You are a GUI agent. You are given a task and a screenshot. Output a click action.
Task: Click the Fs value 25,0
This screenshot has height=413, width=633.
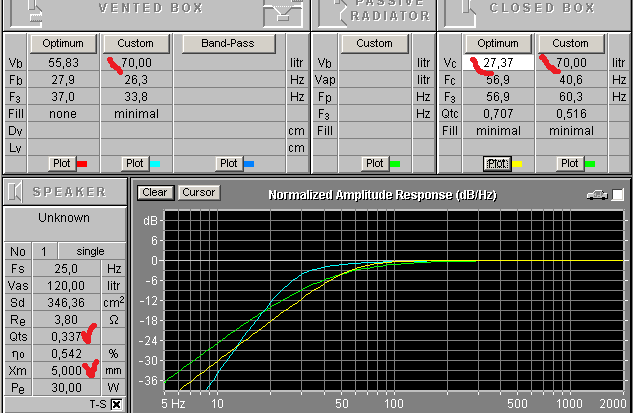click(x=66, y=269)
